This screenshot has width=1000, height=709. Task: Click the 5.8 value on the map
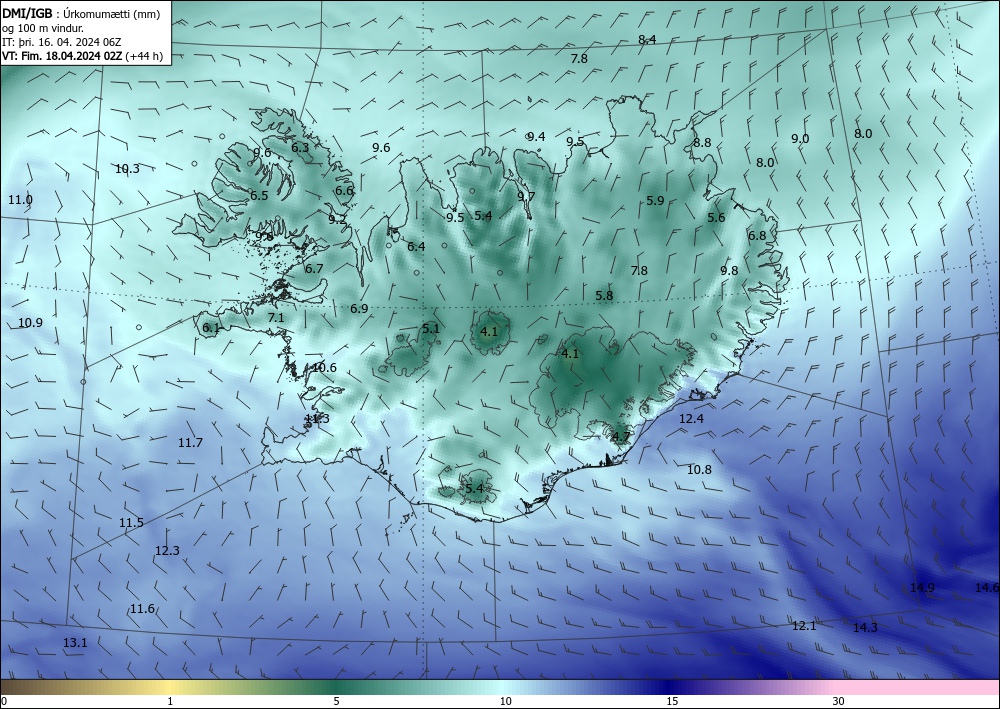605,296
